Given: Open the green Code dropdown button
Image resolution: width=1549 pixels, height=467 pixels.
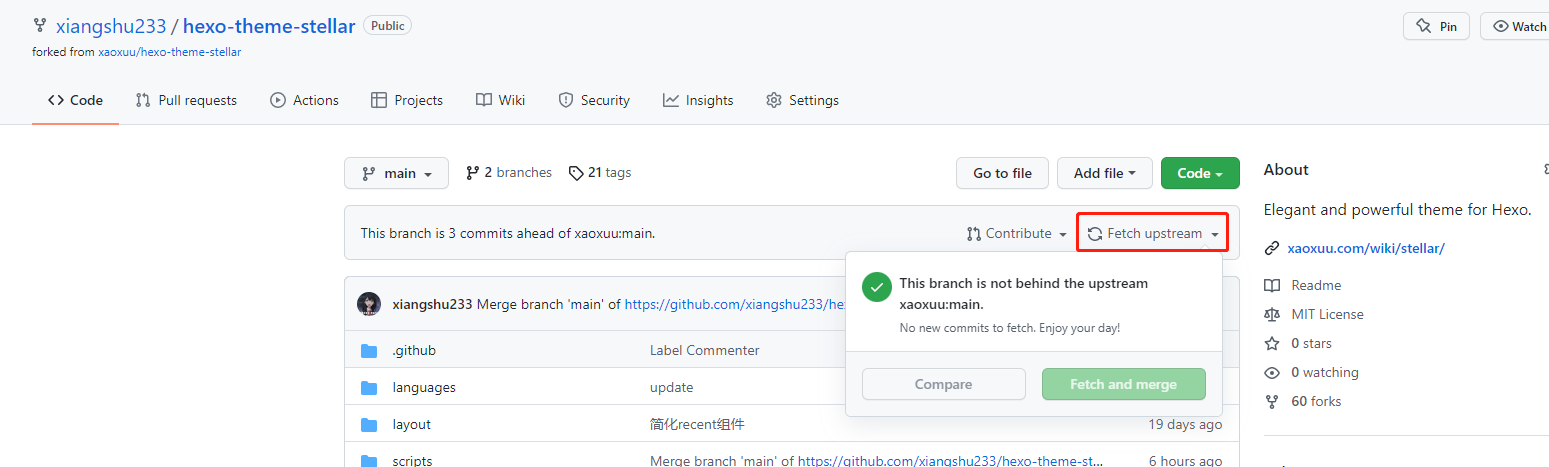Looking at the screenshot, I should 1200,173.
